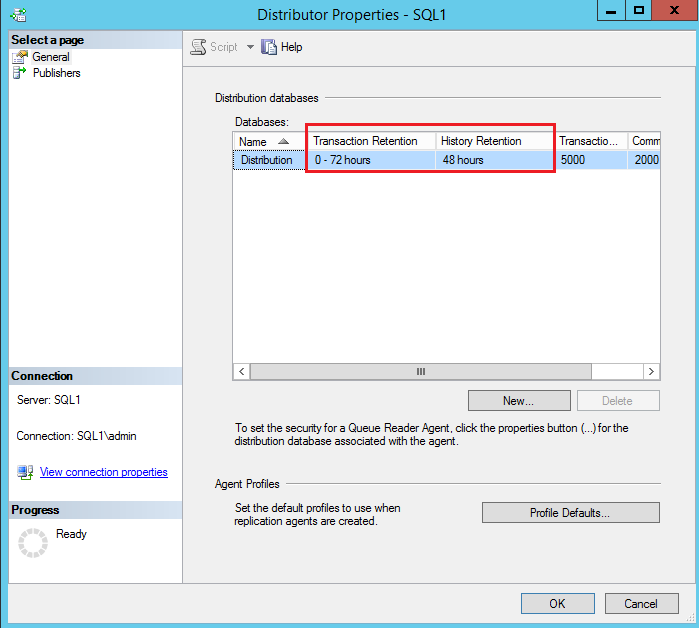699x628 pixels.
Task: Click the left scroll arrow of databases grid
Action: [x=242, y=371]
